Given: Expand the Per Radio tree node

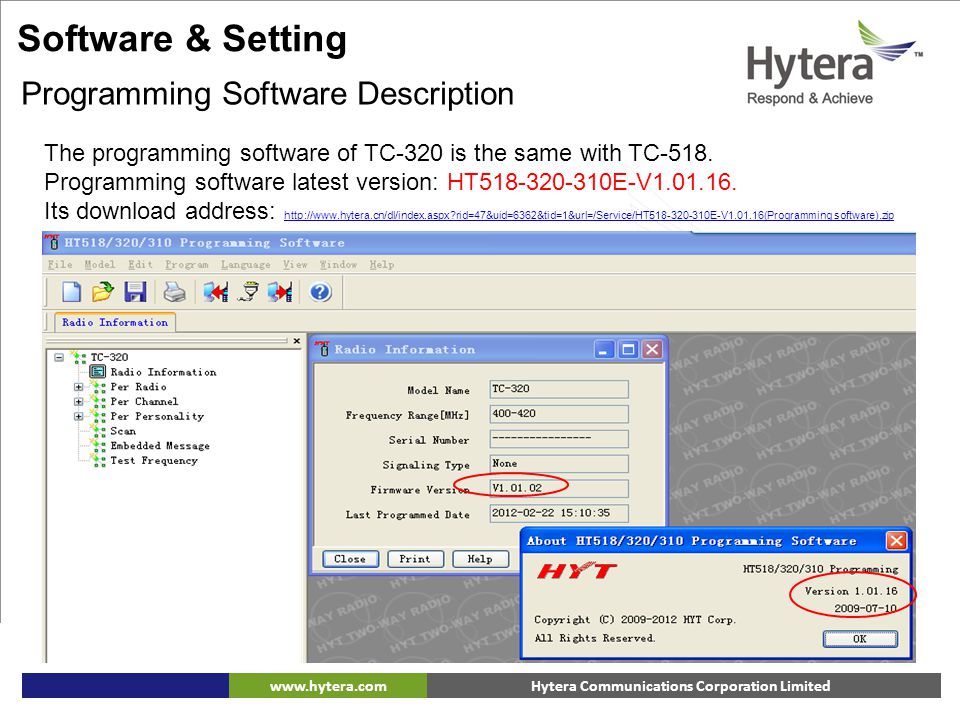Looking at the screenshot, I should click(78, 387).
